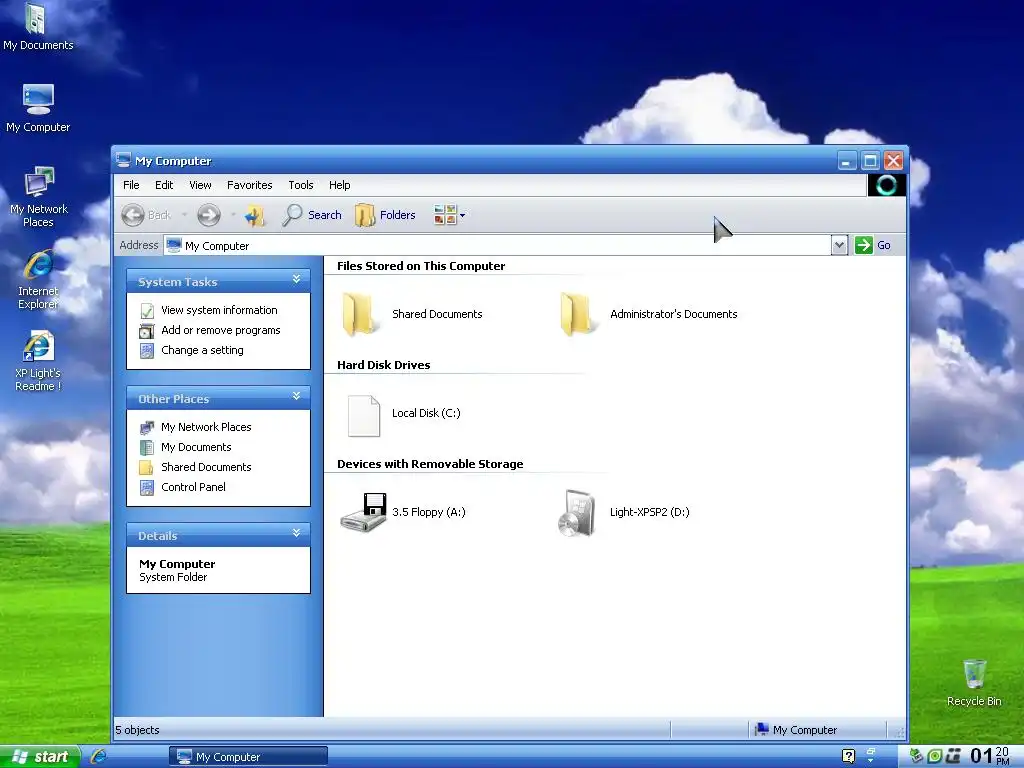Select the Light-XPSP2 (D:) CD drive icon

[577, 513]
